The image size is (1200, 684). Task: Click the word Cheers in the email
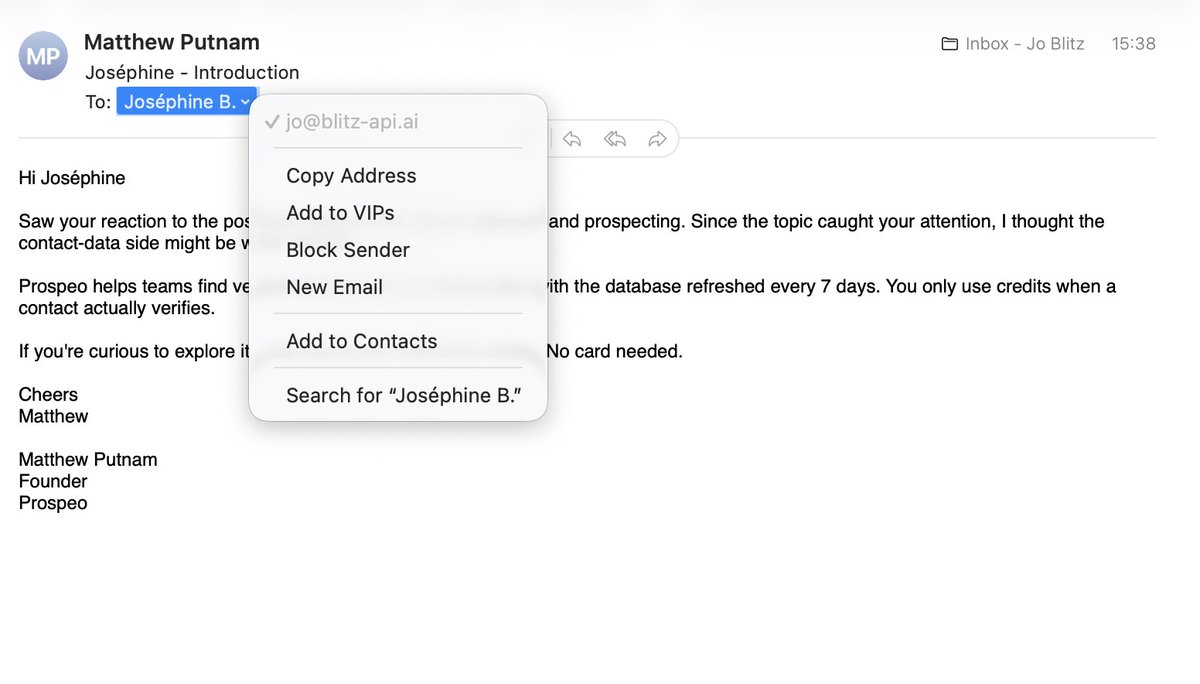48,394
